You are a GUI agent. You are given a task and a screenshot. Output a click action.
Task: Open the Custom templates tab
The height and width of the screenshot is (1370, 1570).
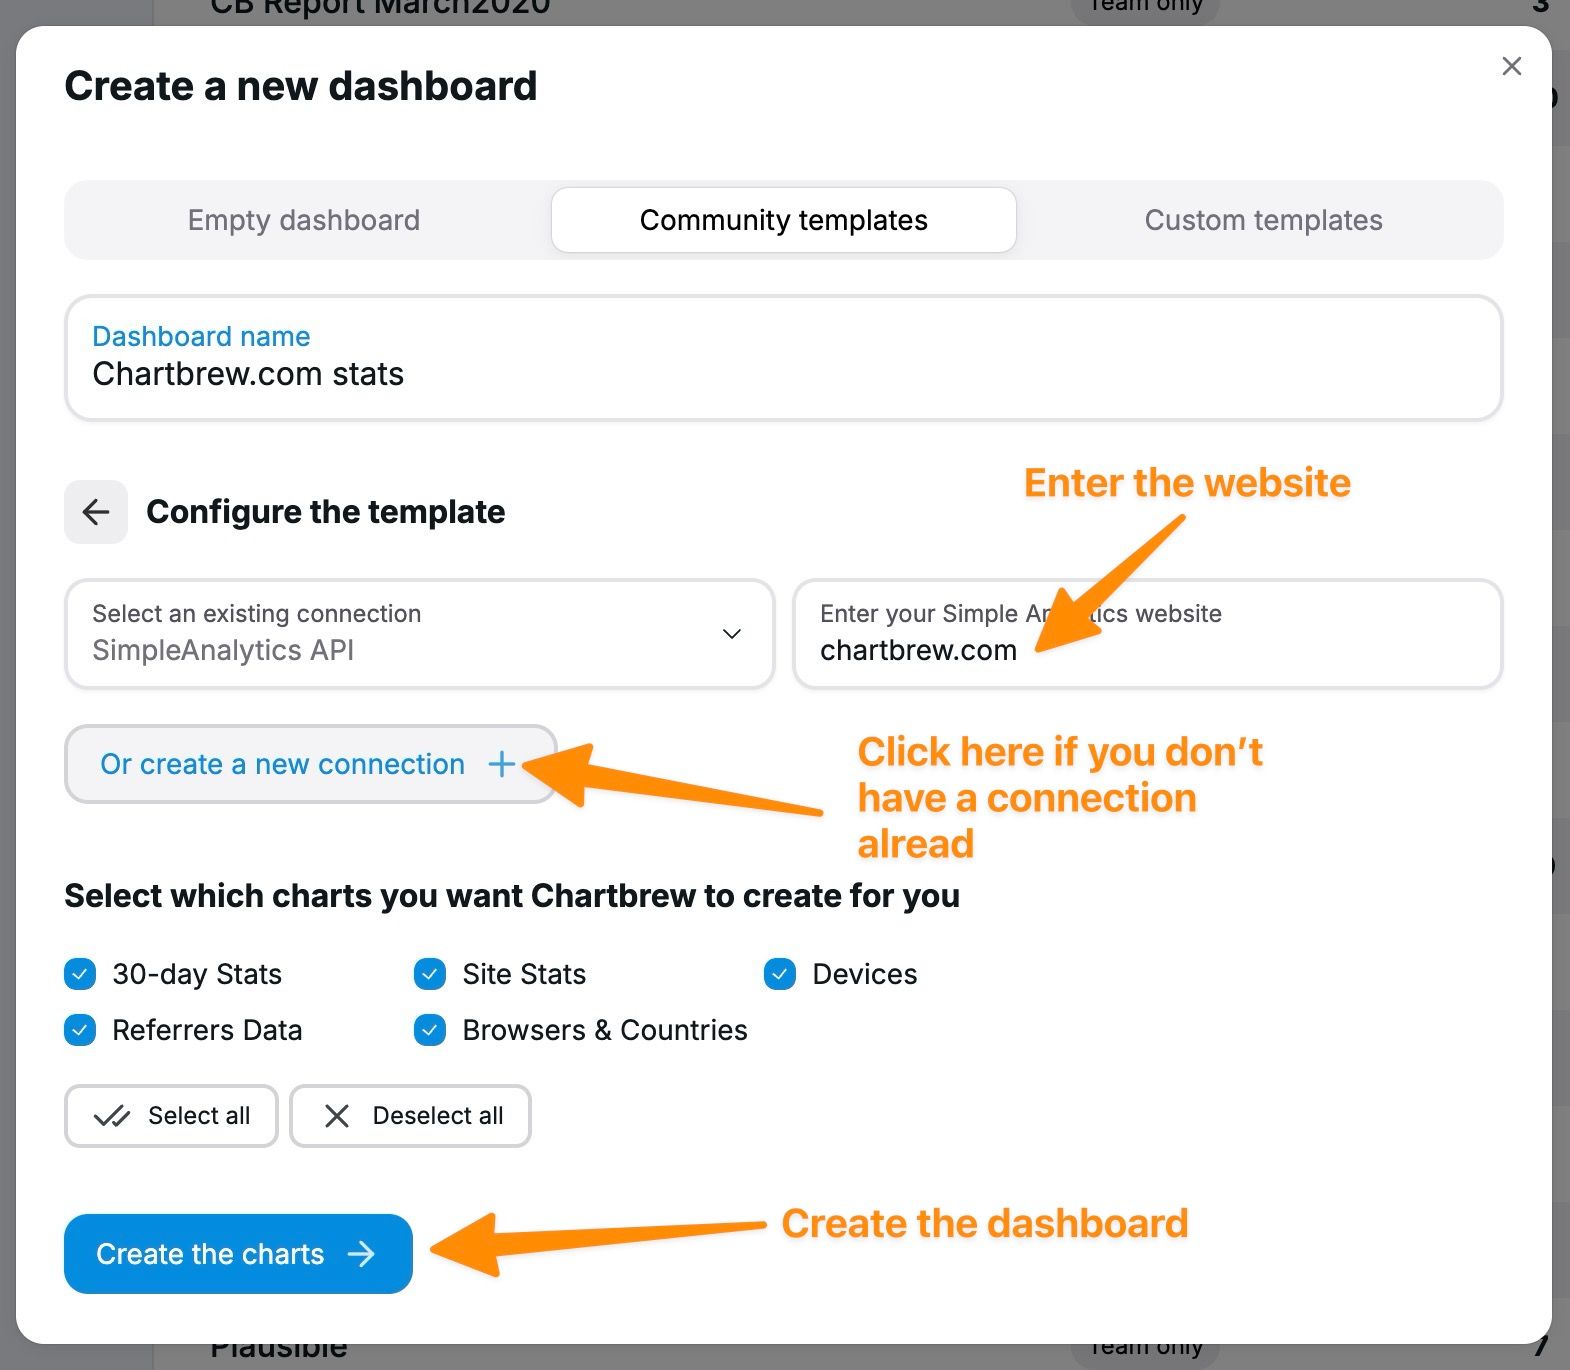pyautogui.click(x=1263, y=220)
